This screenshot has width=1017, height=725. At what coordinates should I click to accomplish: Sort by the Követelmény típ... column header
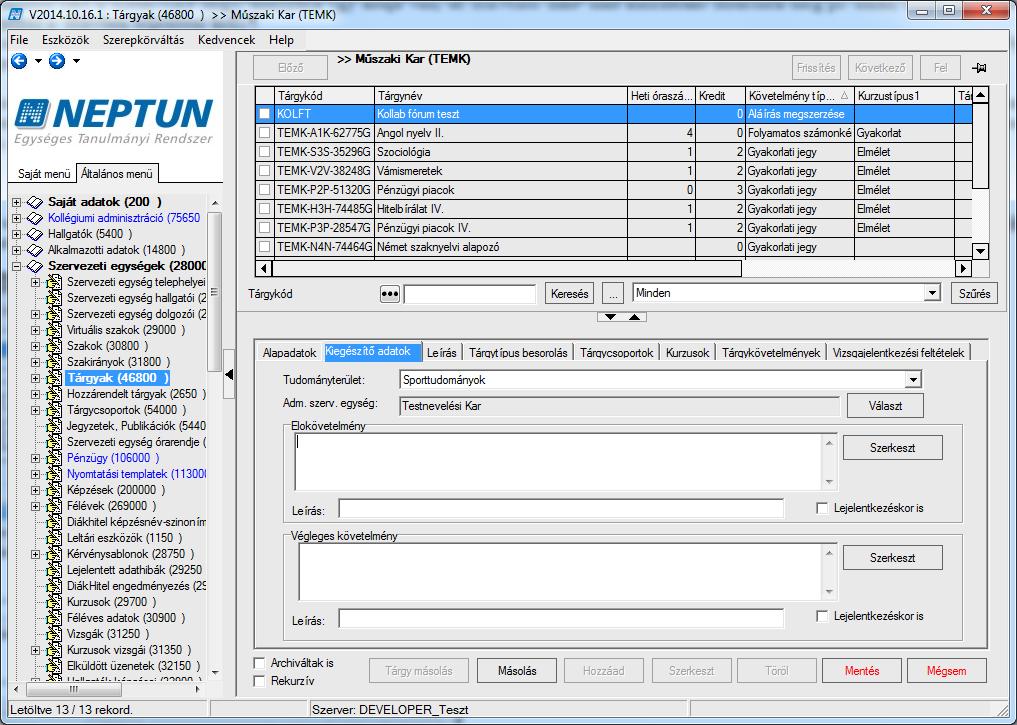click(x=800, y=95)
